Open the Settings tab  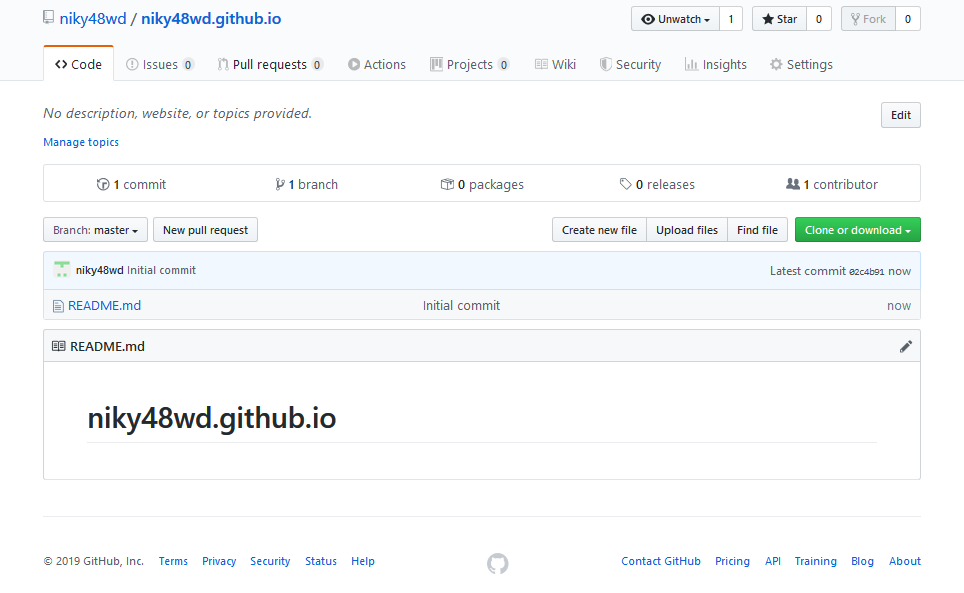click(x=800, y=63)
